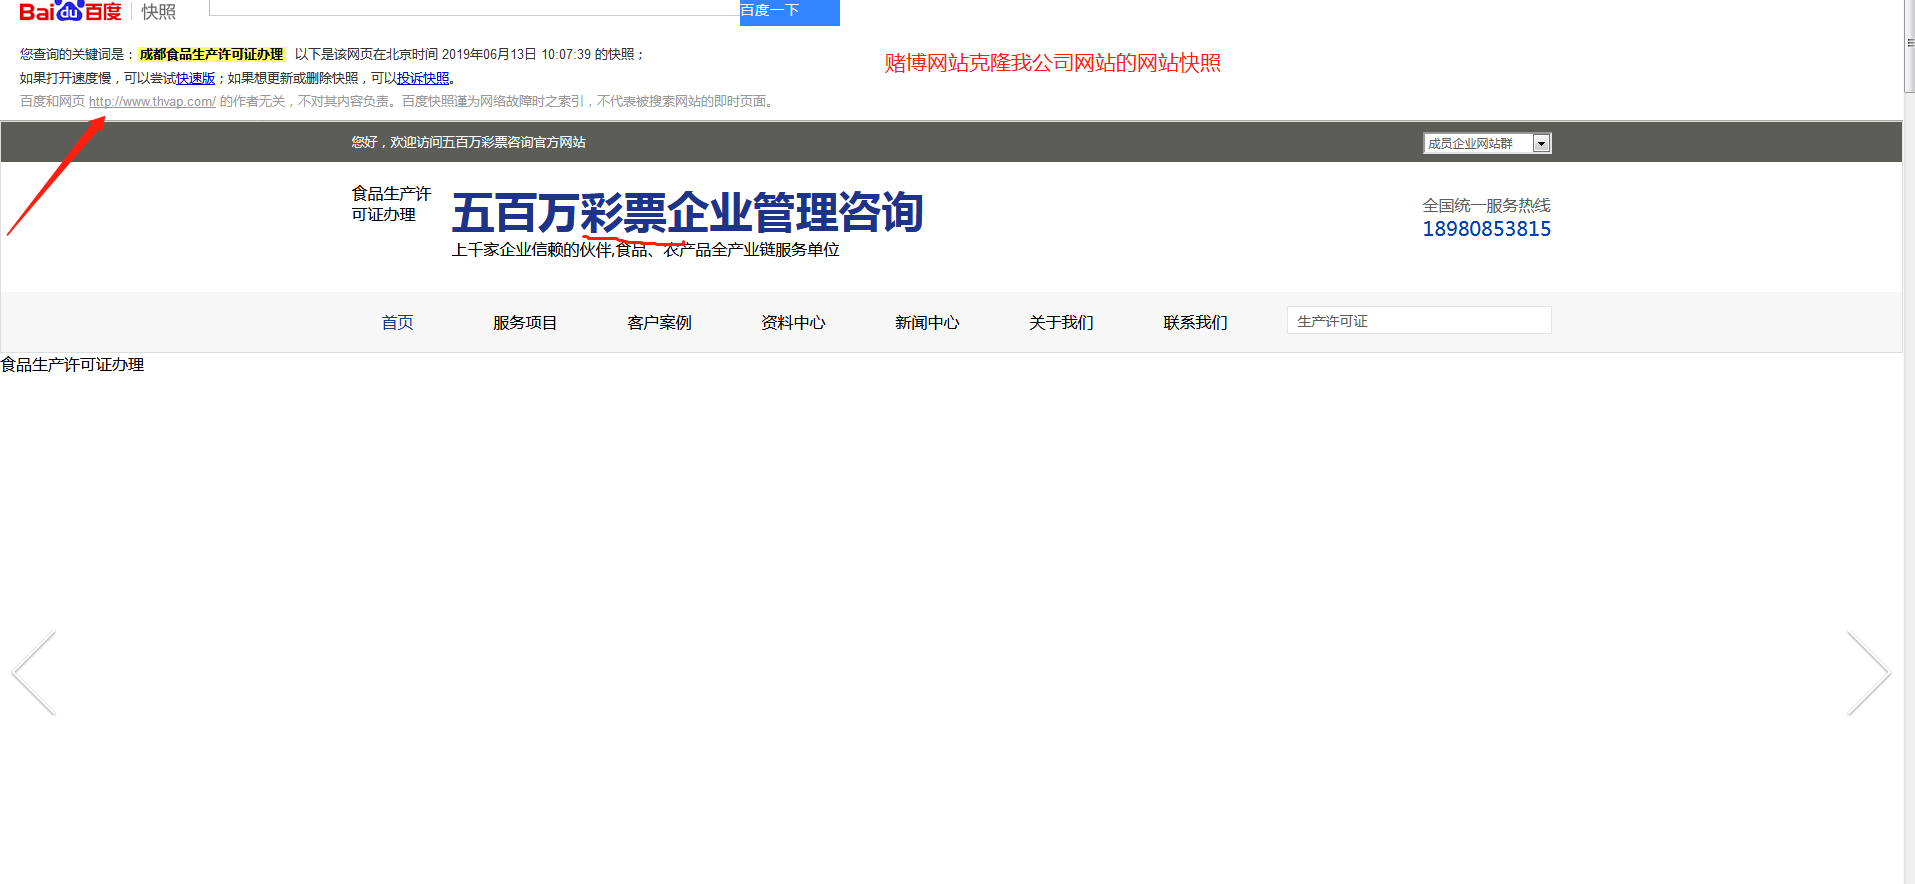Screen dimensions: 1915x884
Task: Open the http://www.thvap.com/ link
Action: point(152,101)
